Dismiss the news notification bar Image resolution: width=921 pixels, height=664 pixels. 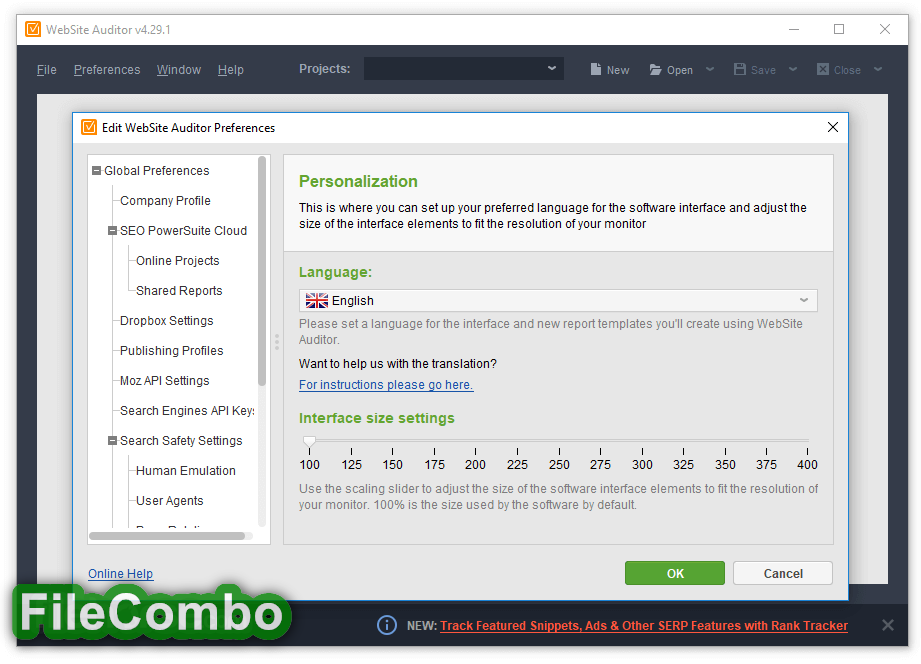pos(888,625)
